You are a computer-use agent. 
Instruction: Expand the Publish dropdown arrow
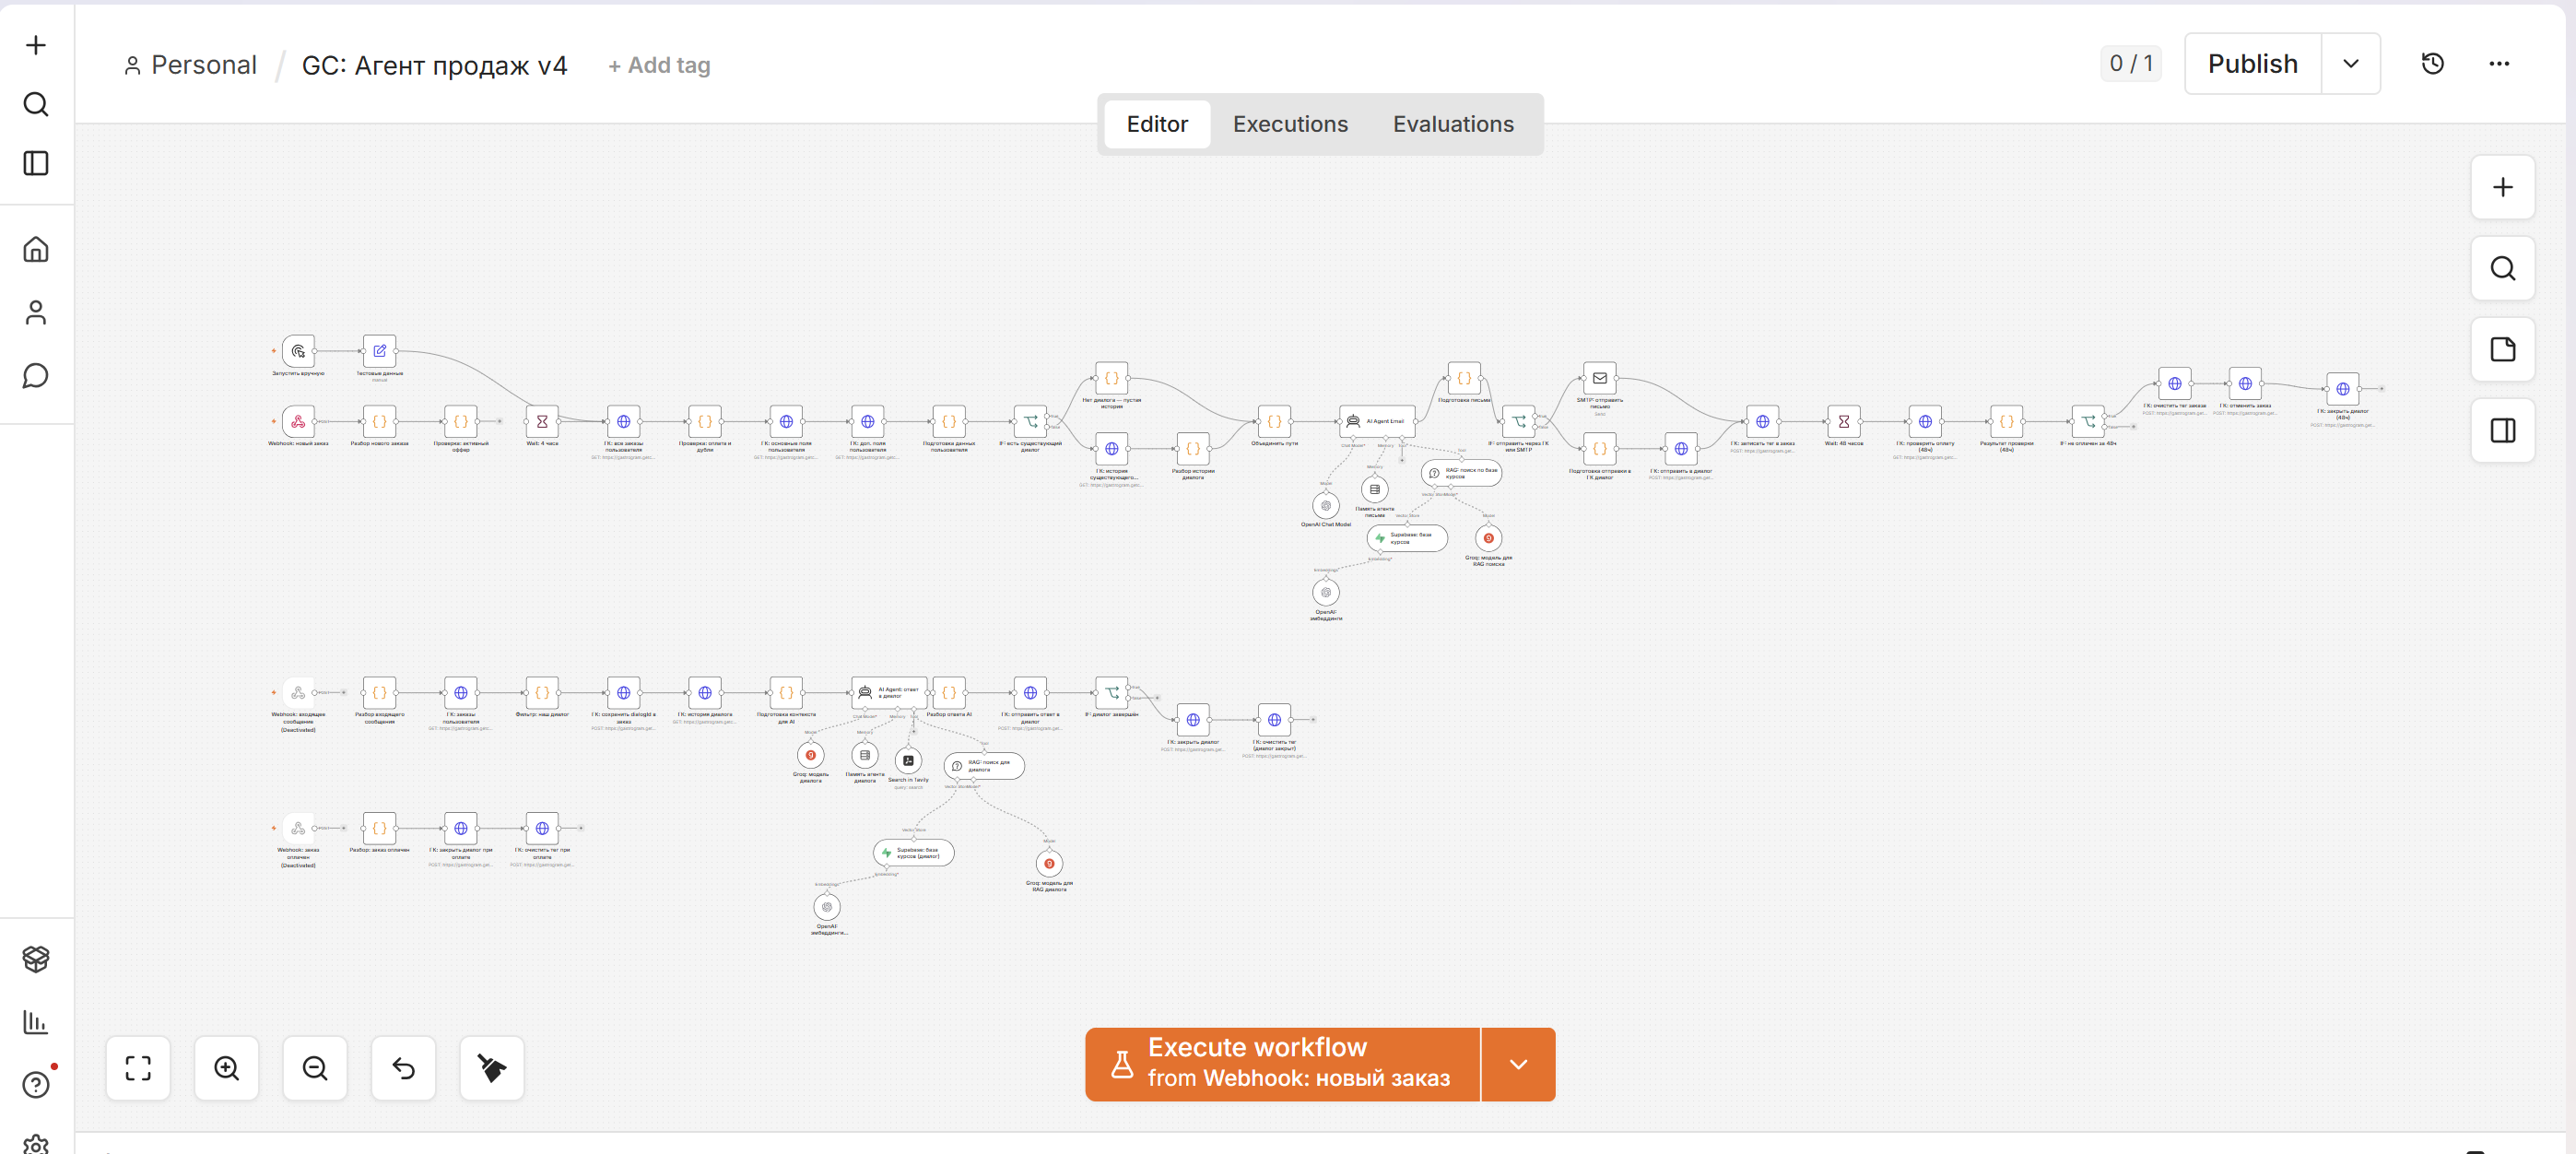2351,64
